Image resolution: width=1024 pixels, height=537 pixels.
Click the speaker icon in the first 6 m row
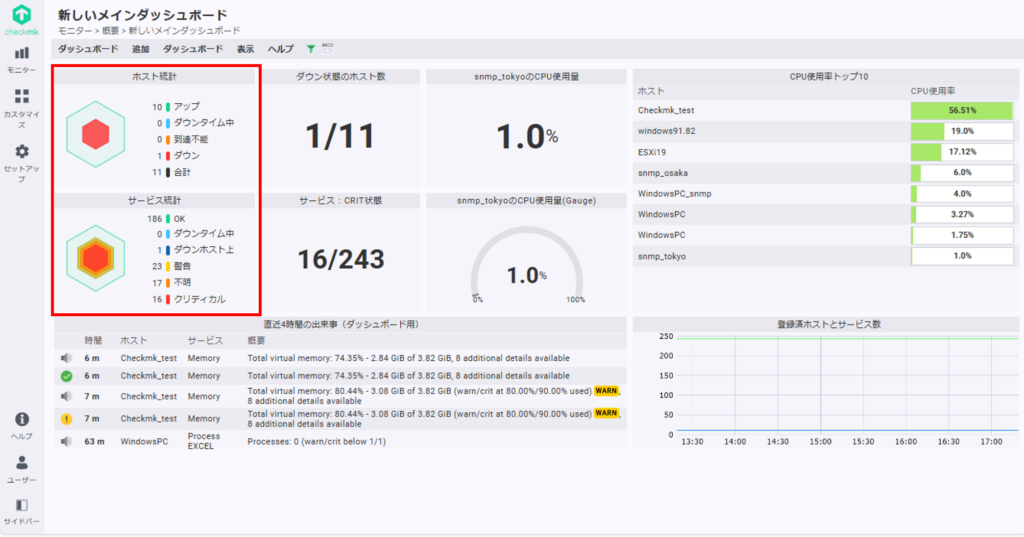click(x=66, y=358)
